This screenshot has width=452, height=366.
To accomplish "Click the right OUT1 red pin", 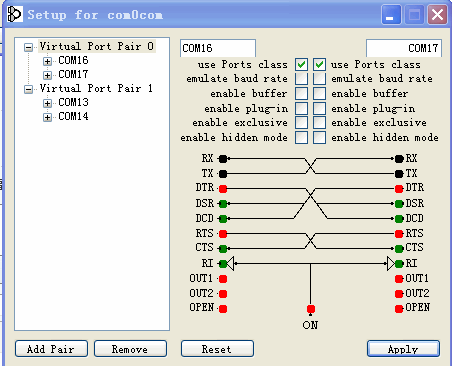I will 399,279.
